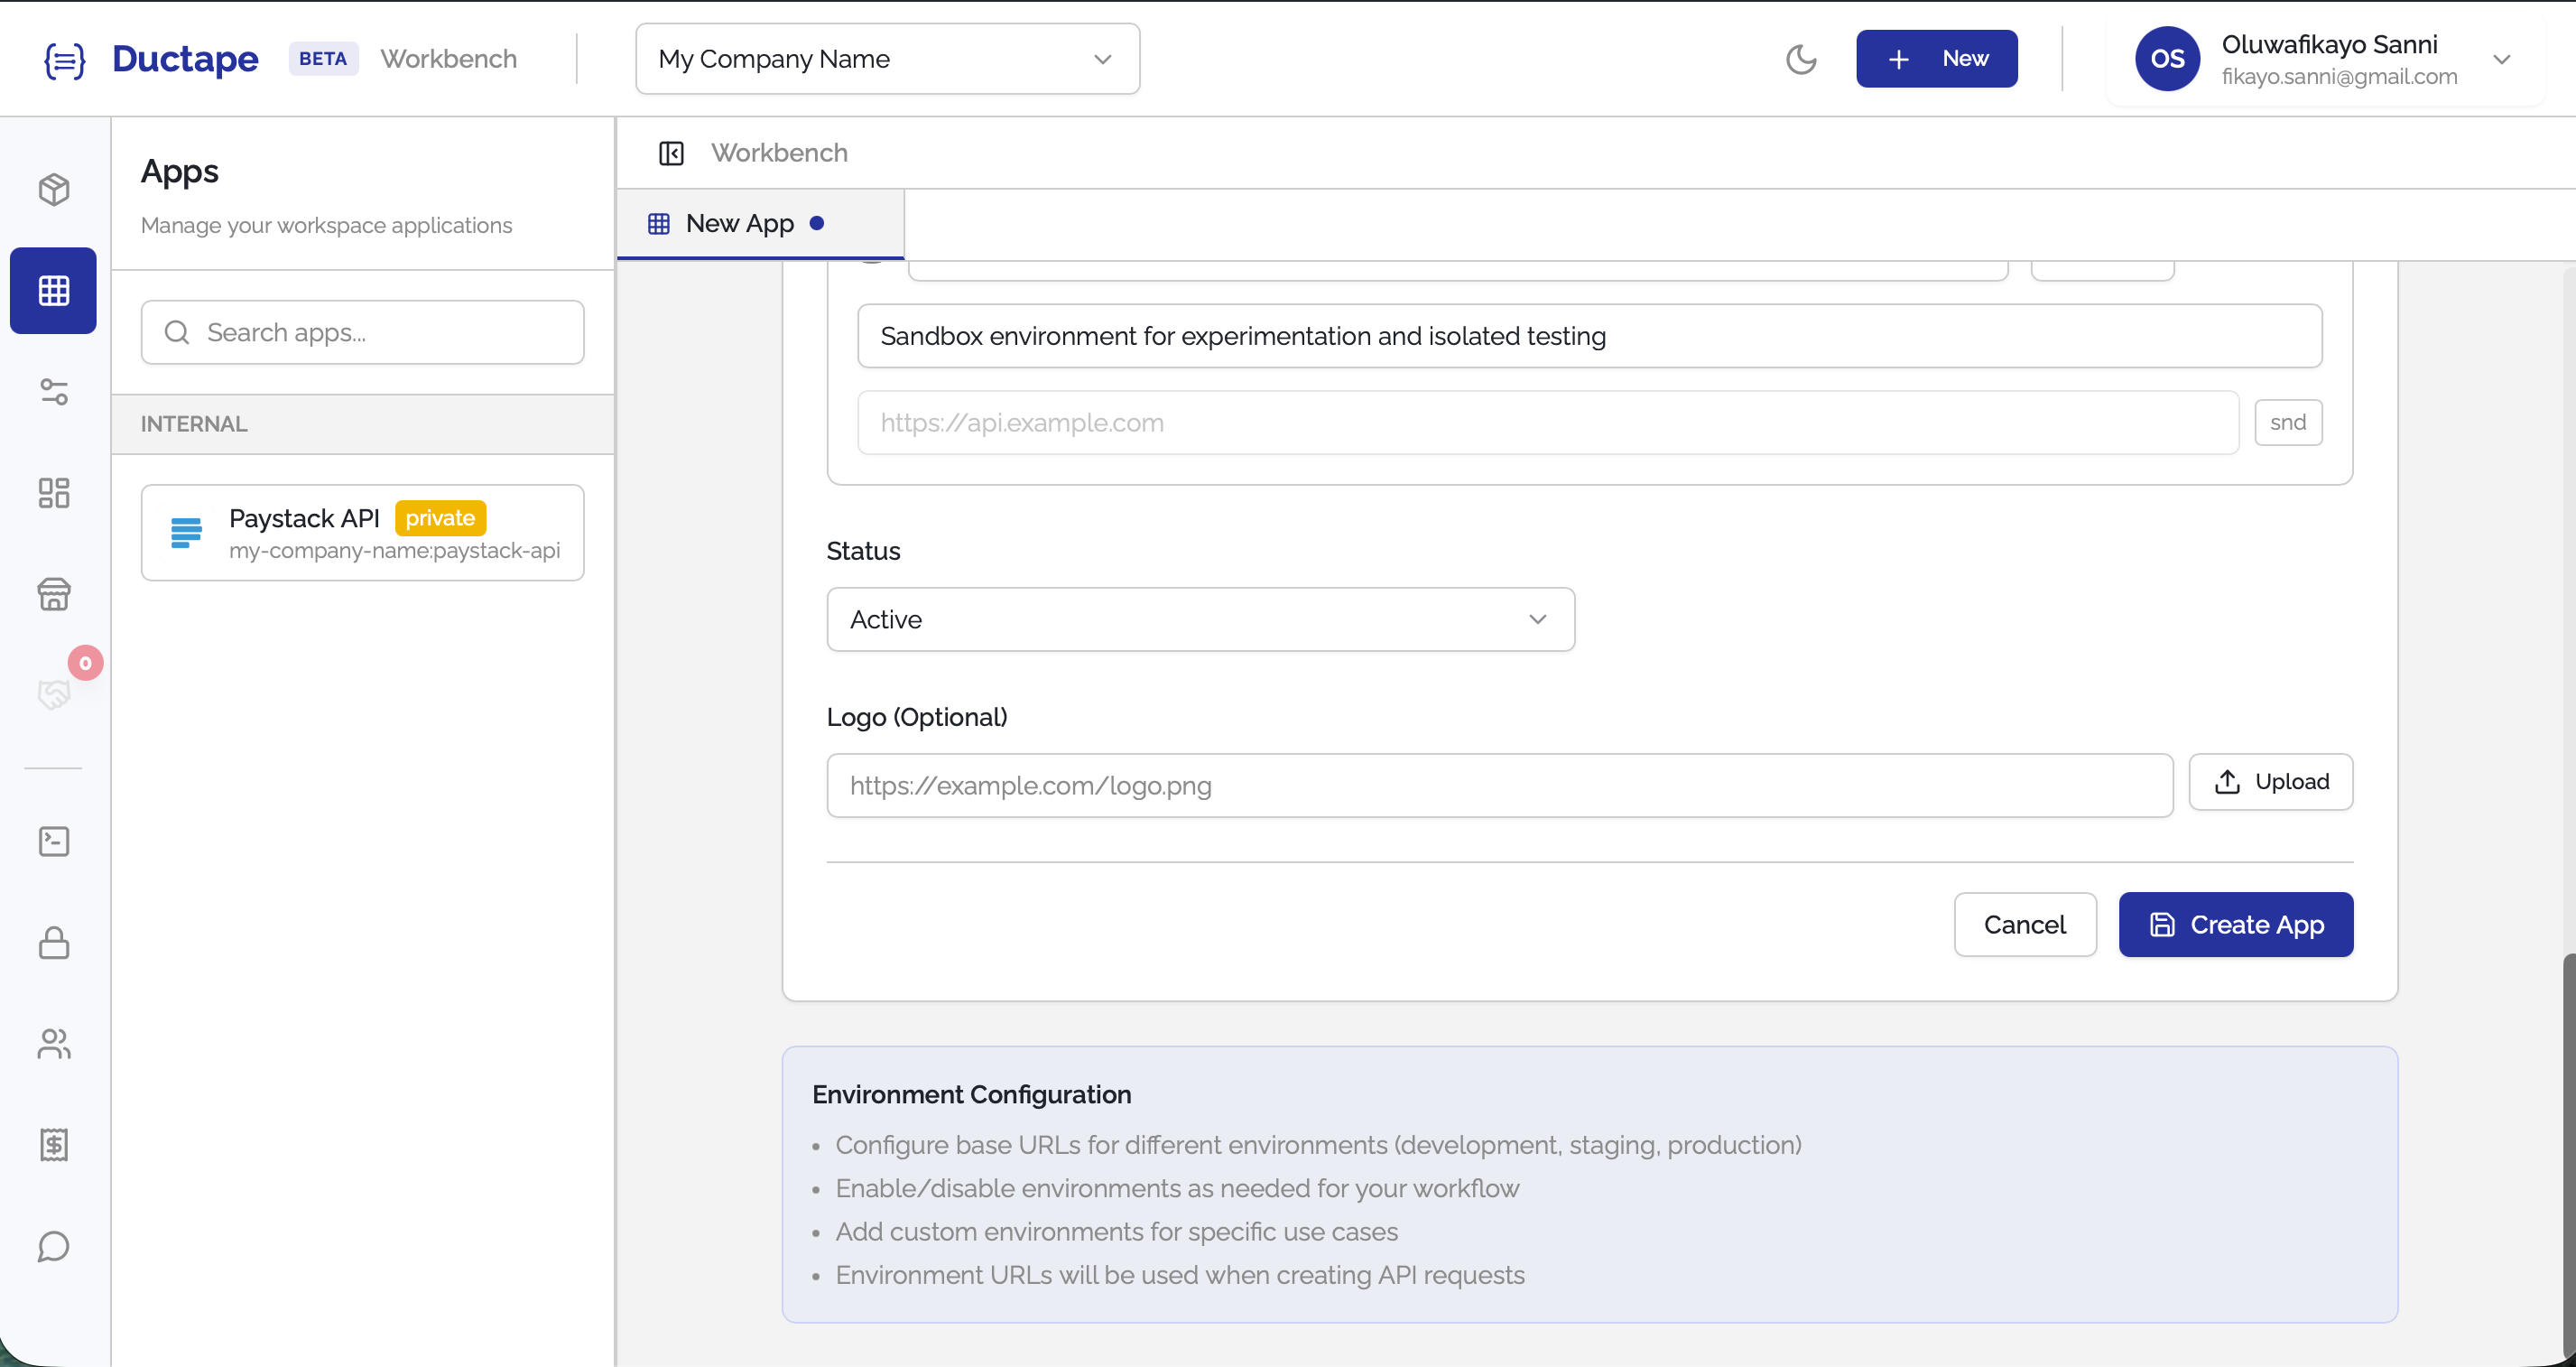Open the Terminal icon in sidebar

point(53,842)
